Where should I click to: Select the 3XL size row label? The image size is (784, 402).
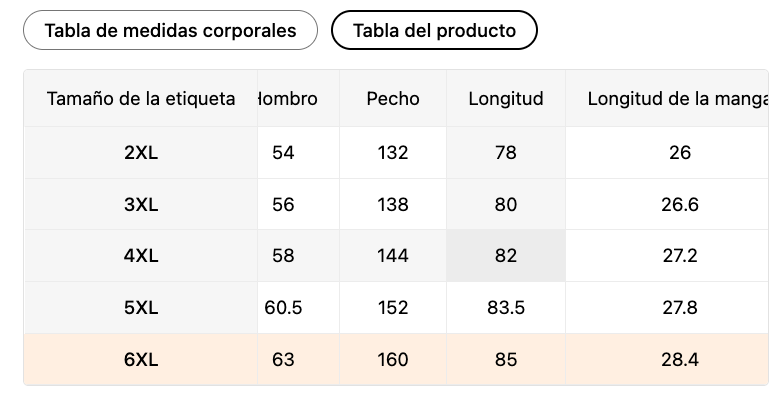[141, 204]
